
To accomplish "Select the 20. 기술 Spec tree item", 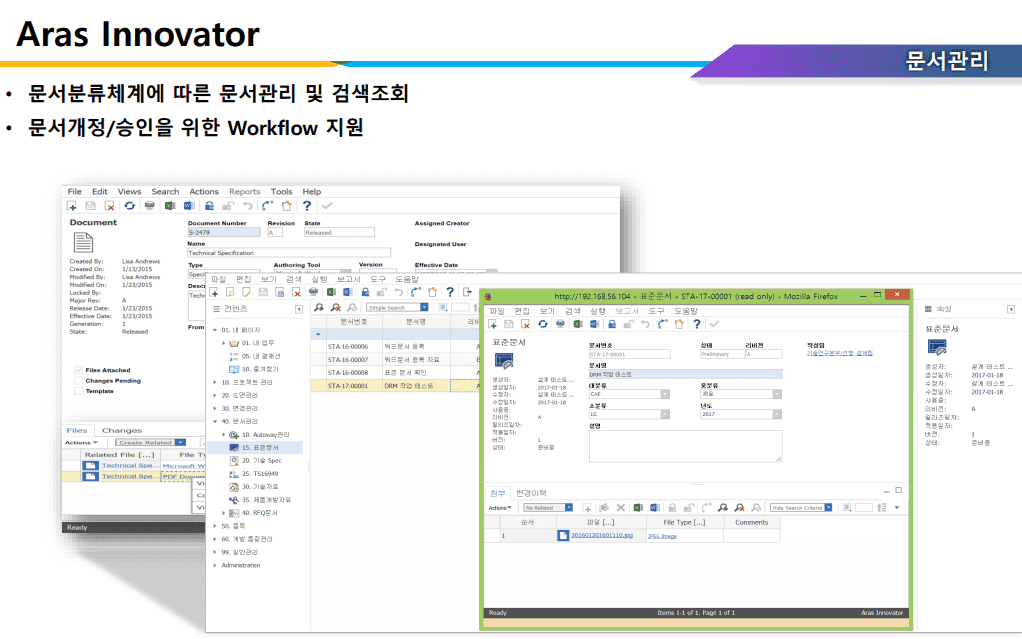I will (261, 461).
